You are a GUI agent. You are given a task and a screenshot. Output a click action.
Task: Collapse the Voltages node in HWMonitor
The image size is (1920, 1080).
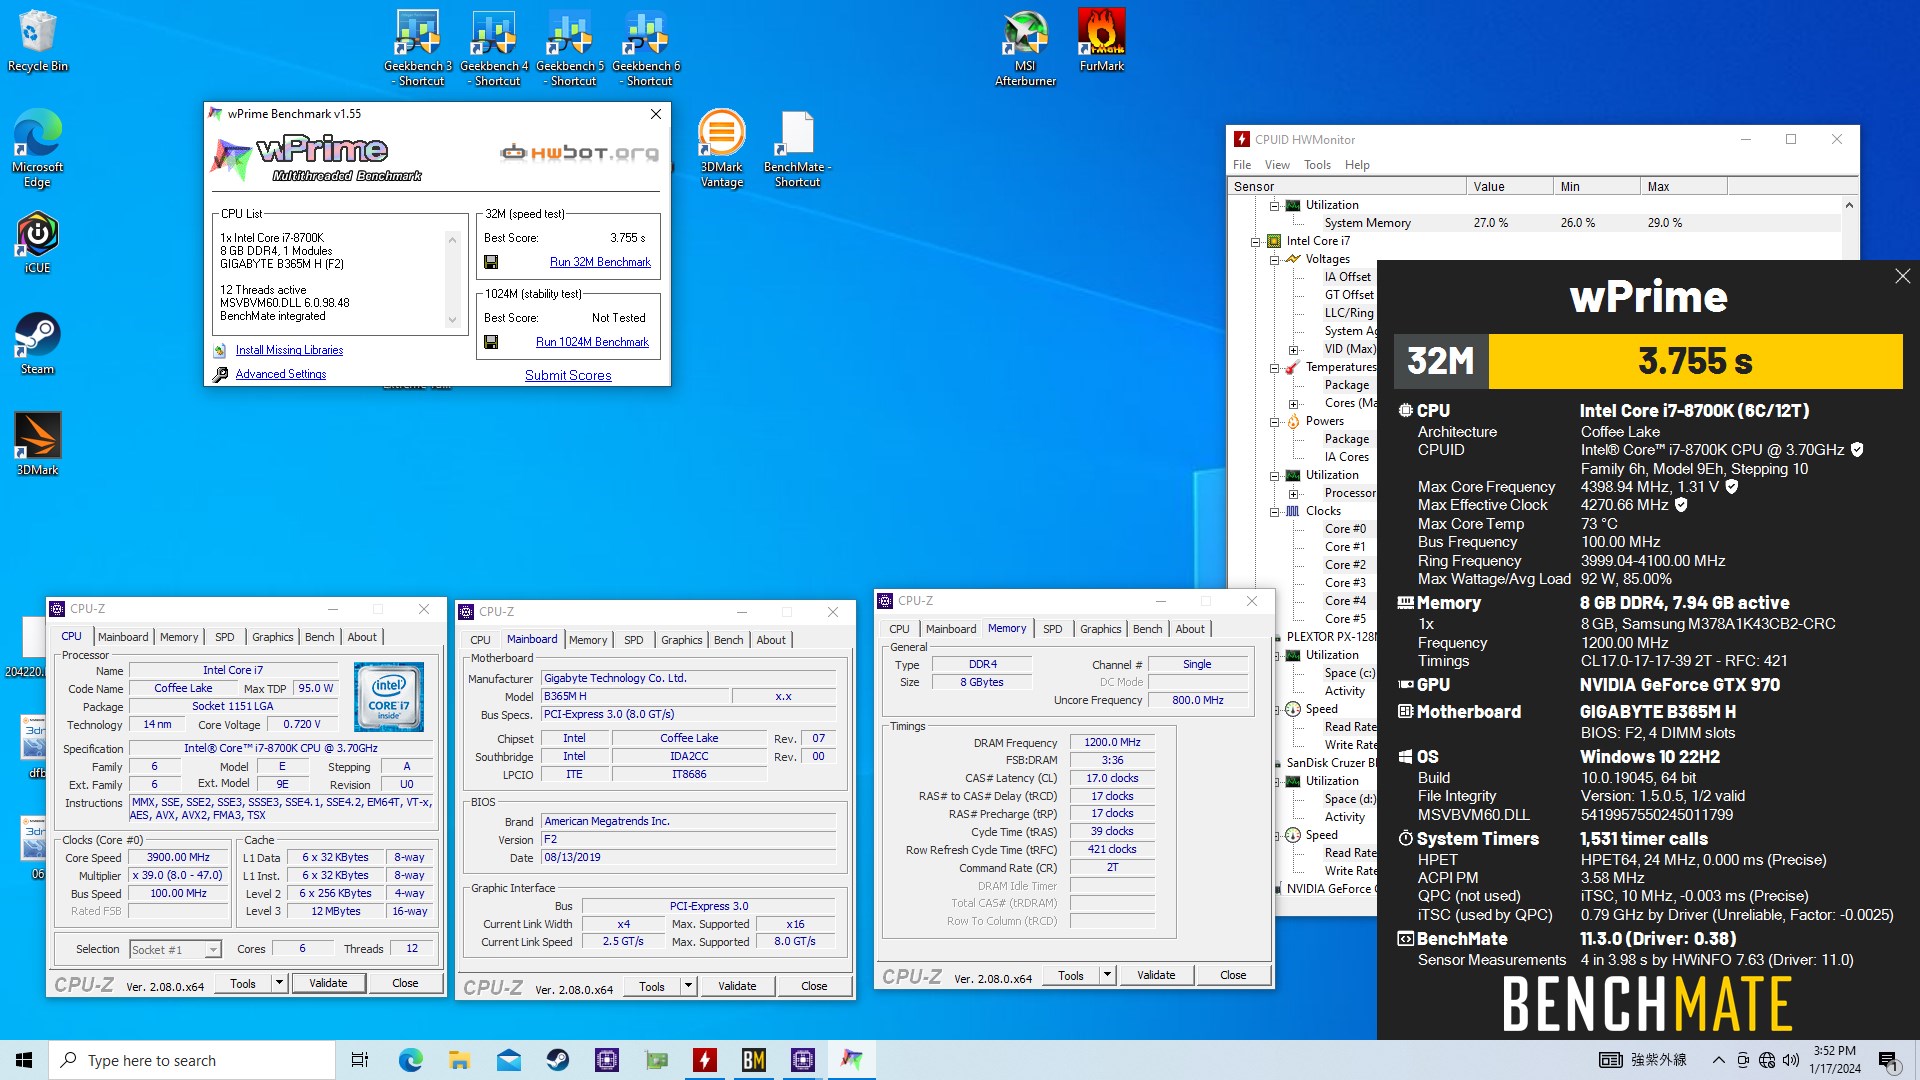click(x=1274, y=259)
